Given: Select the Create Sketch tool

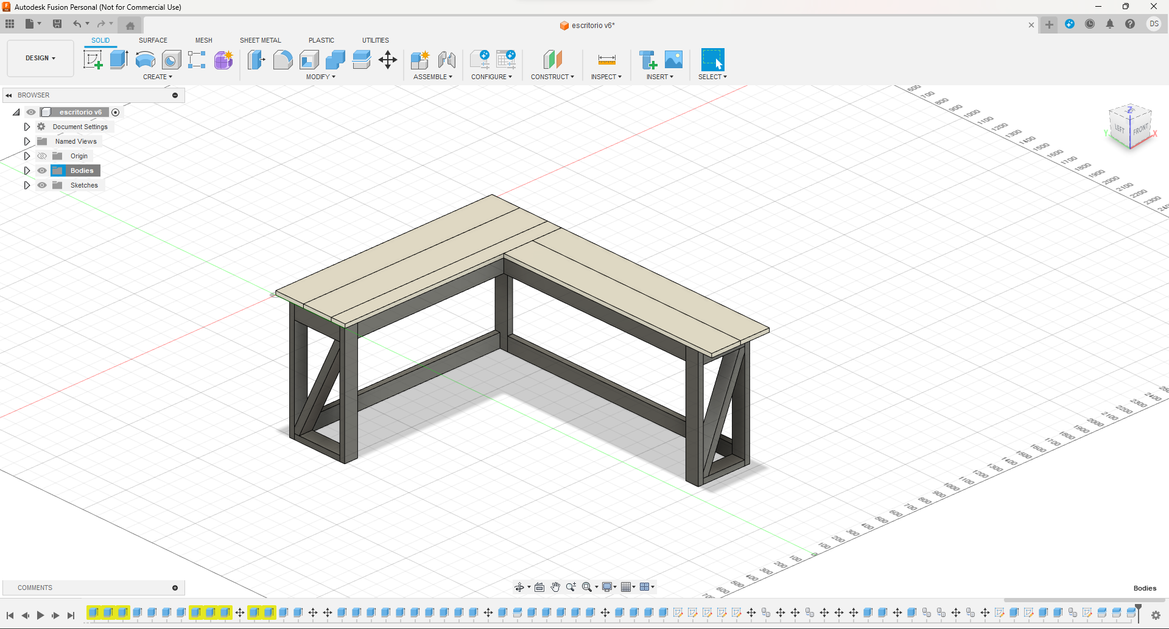Looking at the screenshot, I should click(93, 60).
